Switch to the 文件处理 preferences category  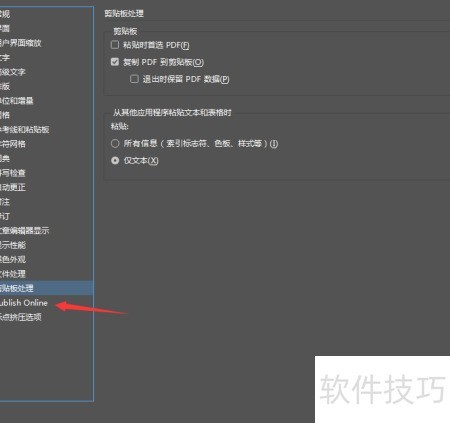pos(46,274)
